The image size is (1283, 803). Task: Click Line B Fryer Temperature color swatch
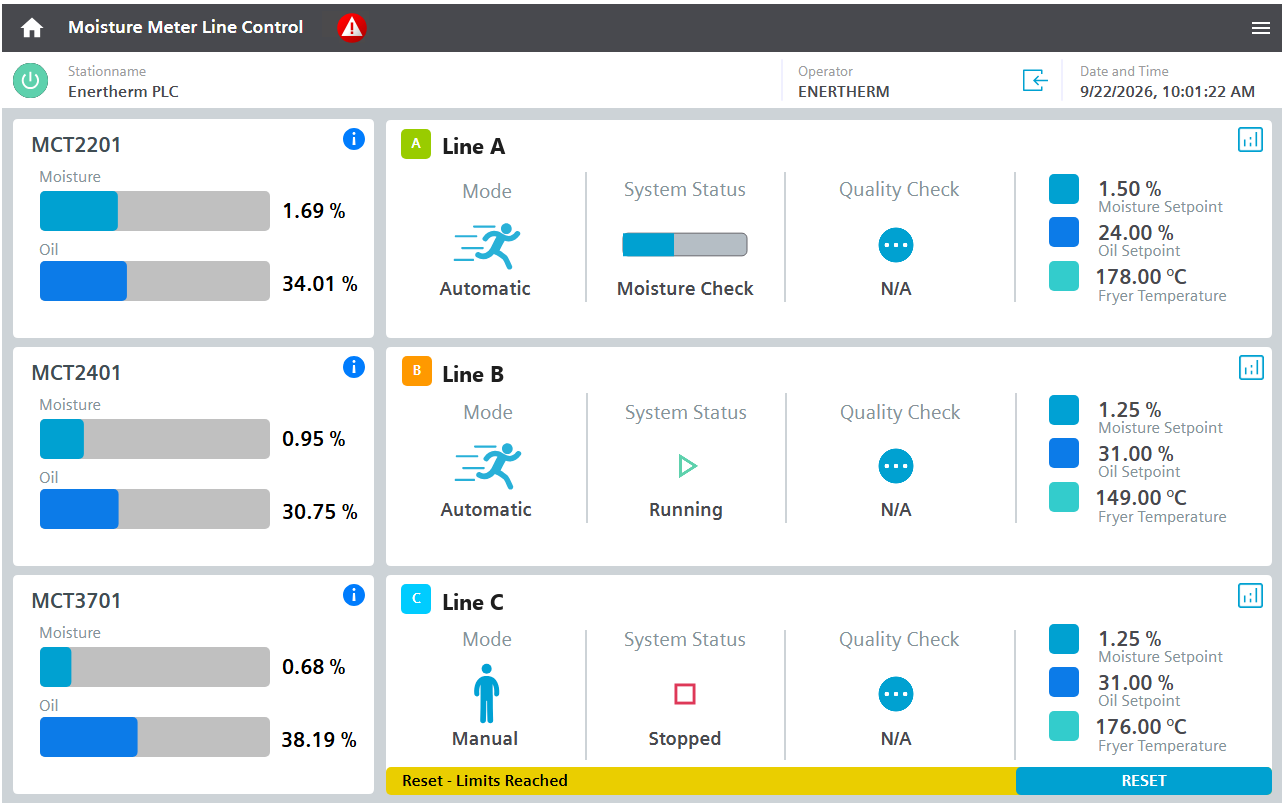click(1064, 497)
